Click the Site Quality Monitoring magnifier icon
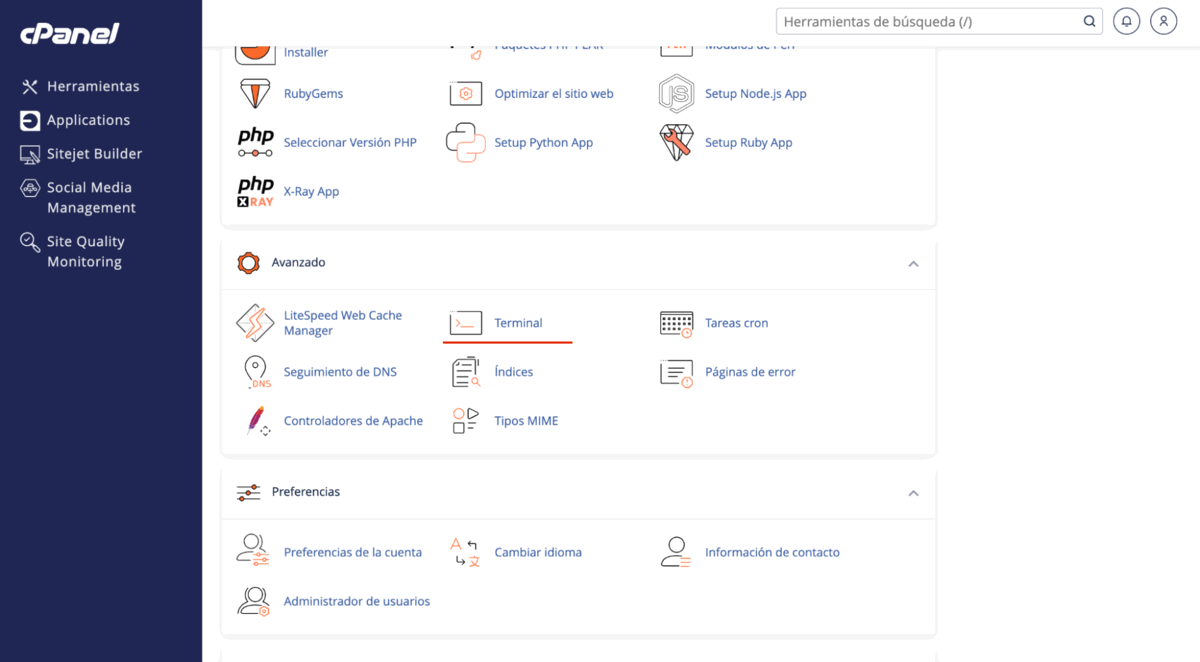This screenshot has height=662, width=1200. (30, 242)
